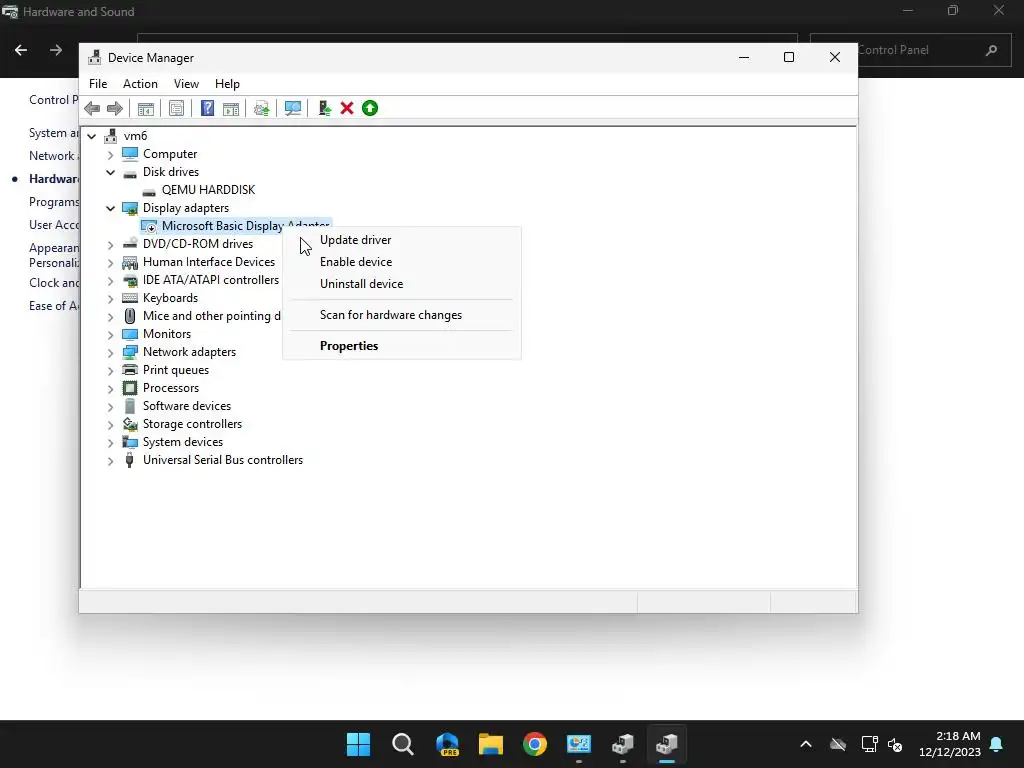Select the System devices tree label

click(x=183, y=442)
